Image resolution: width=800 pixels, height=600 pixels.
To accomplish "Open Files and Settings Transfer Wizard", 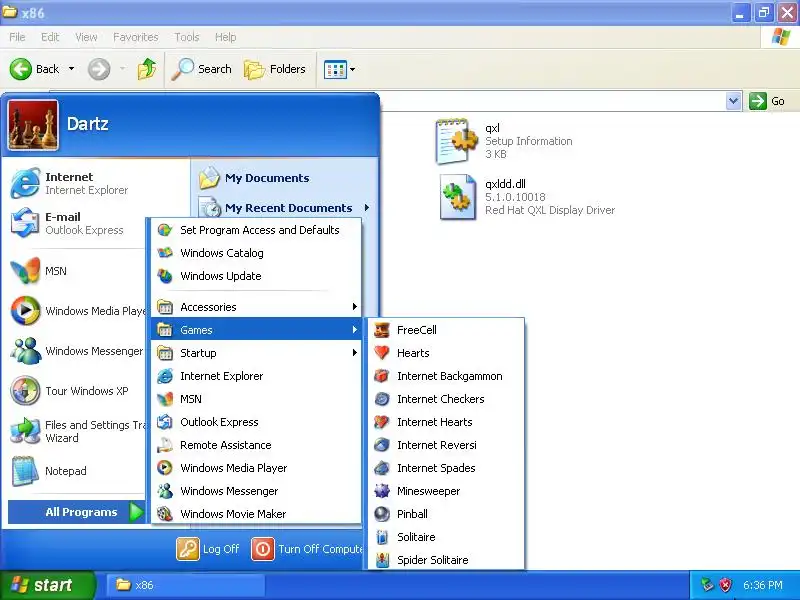I will point(77,431).
